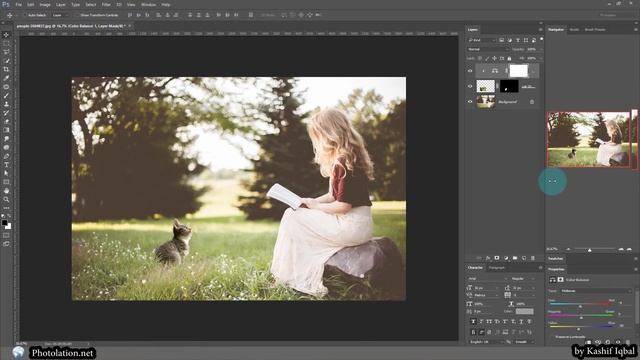Open the Fill value dropdown

coord(541,58)
